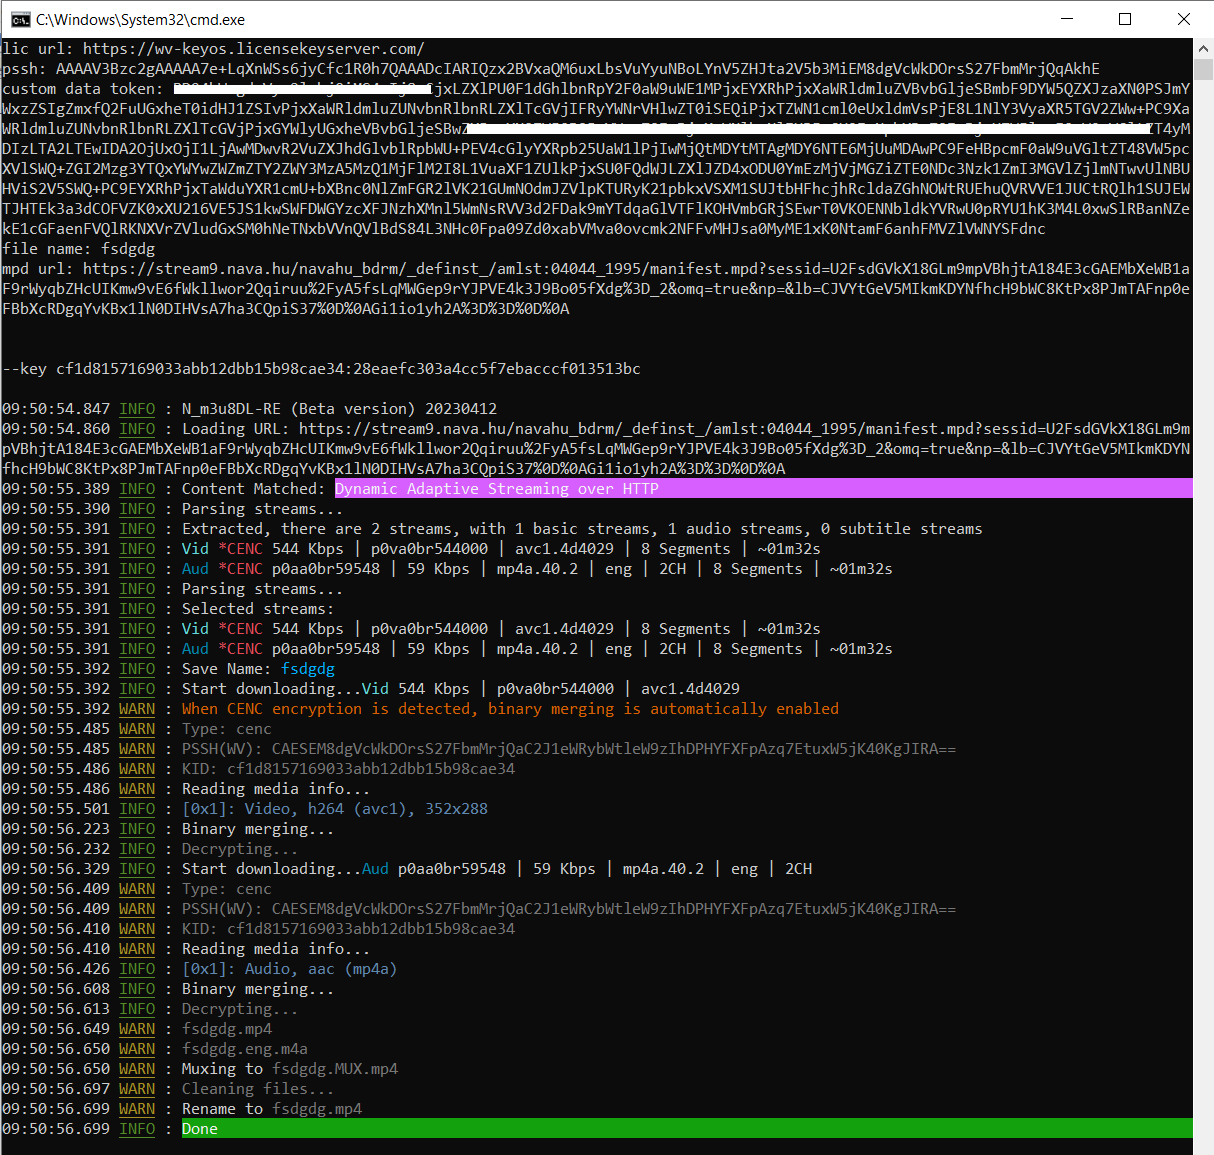
Task: Click the vertical scrollbar thumb
Action: [1203, 70]
